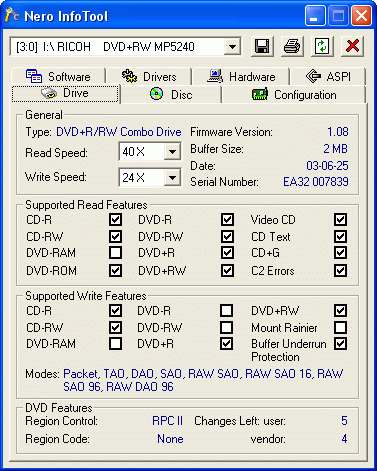Viewport: 377px width, 471px height.
Task: Toggle DVD-RAM checkbox under Read Features
Action: click(115, 253)
